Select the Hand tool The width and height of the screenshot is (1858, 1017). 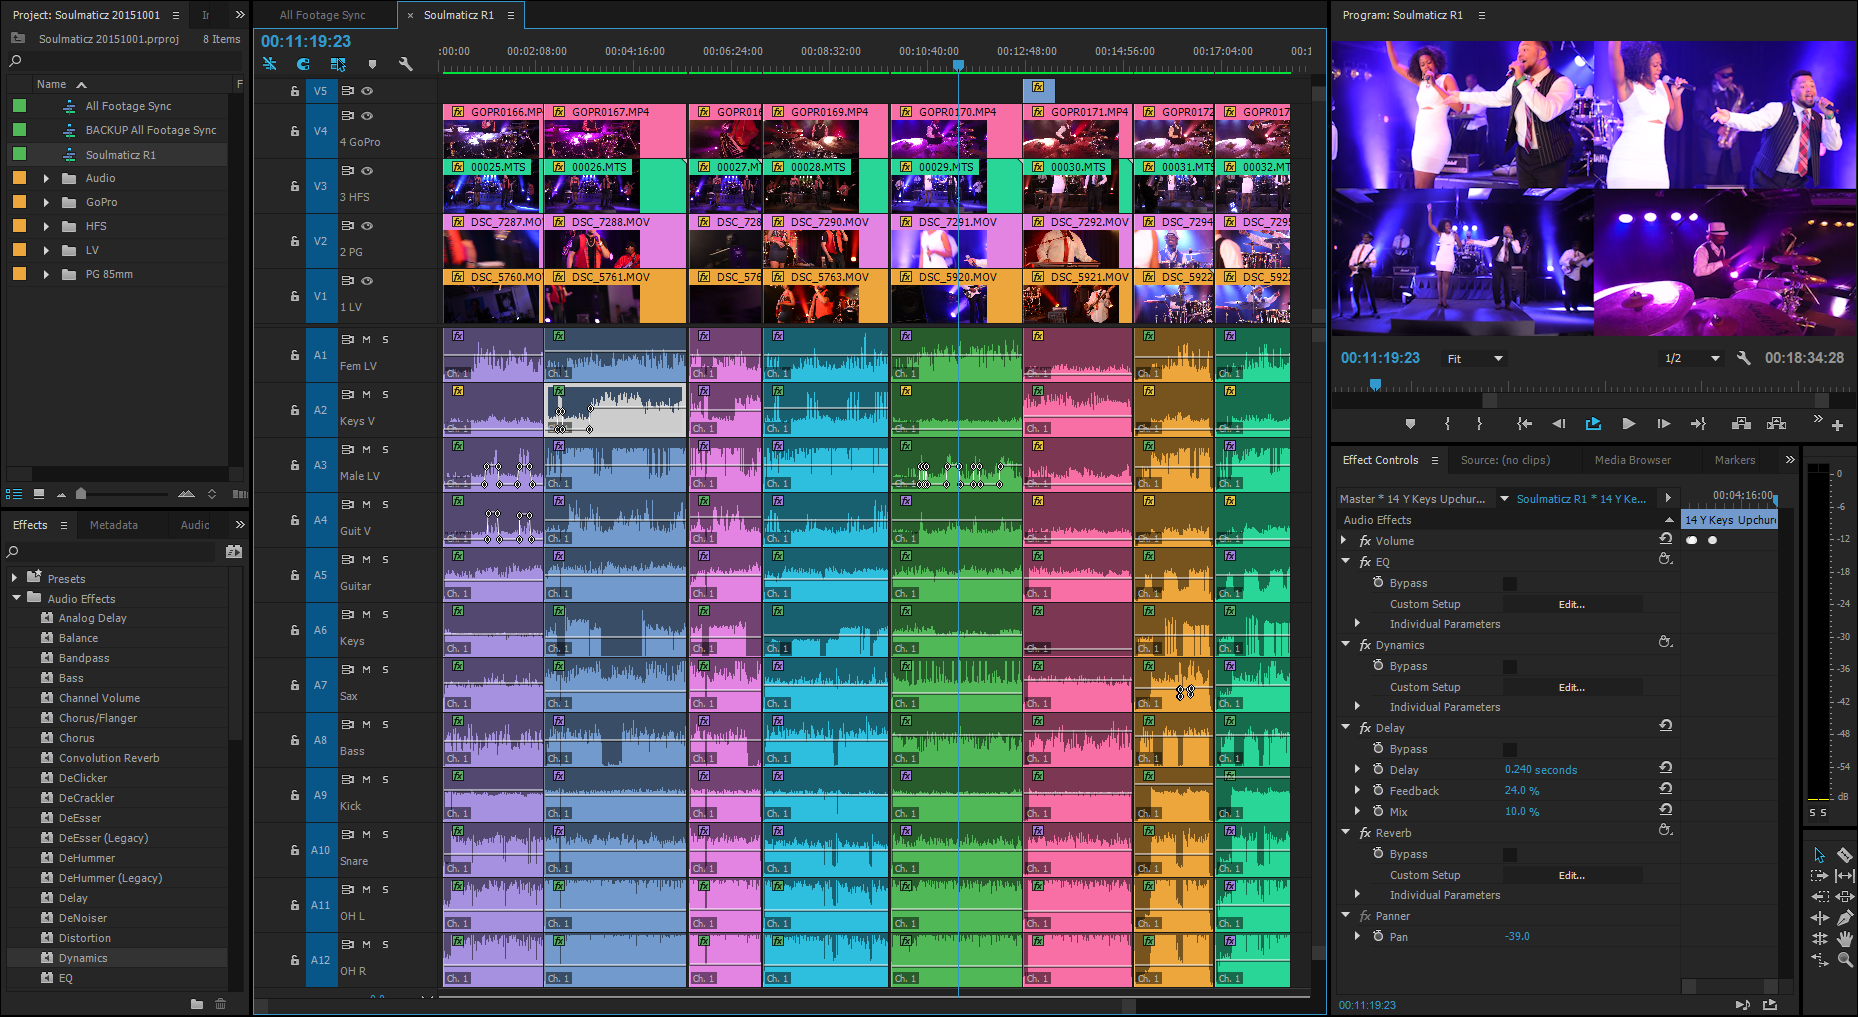[1845, 939]
